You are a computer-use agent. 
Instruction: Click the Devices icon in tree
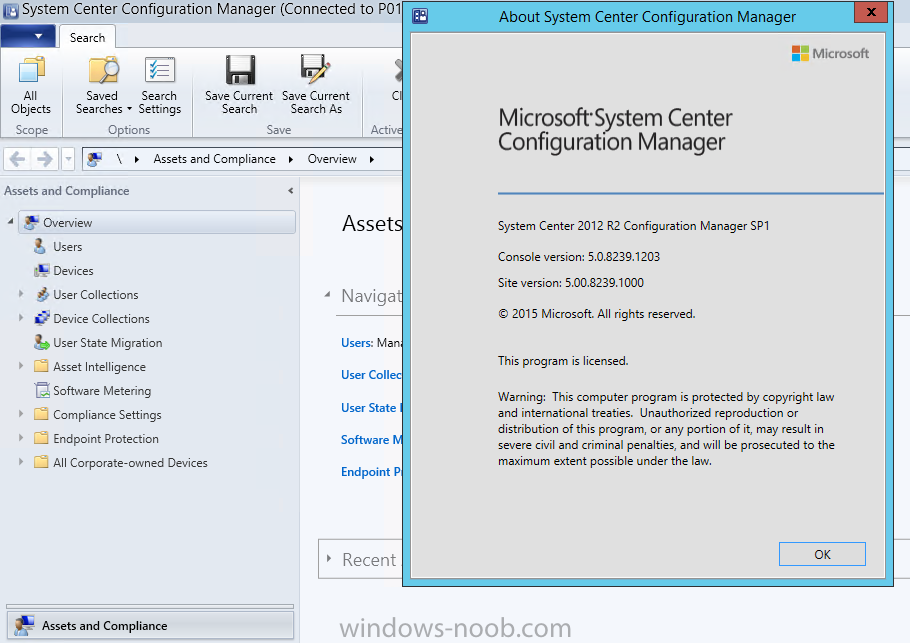click(x=41, y=270)
